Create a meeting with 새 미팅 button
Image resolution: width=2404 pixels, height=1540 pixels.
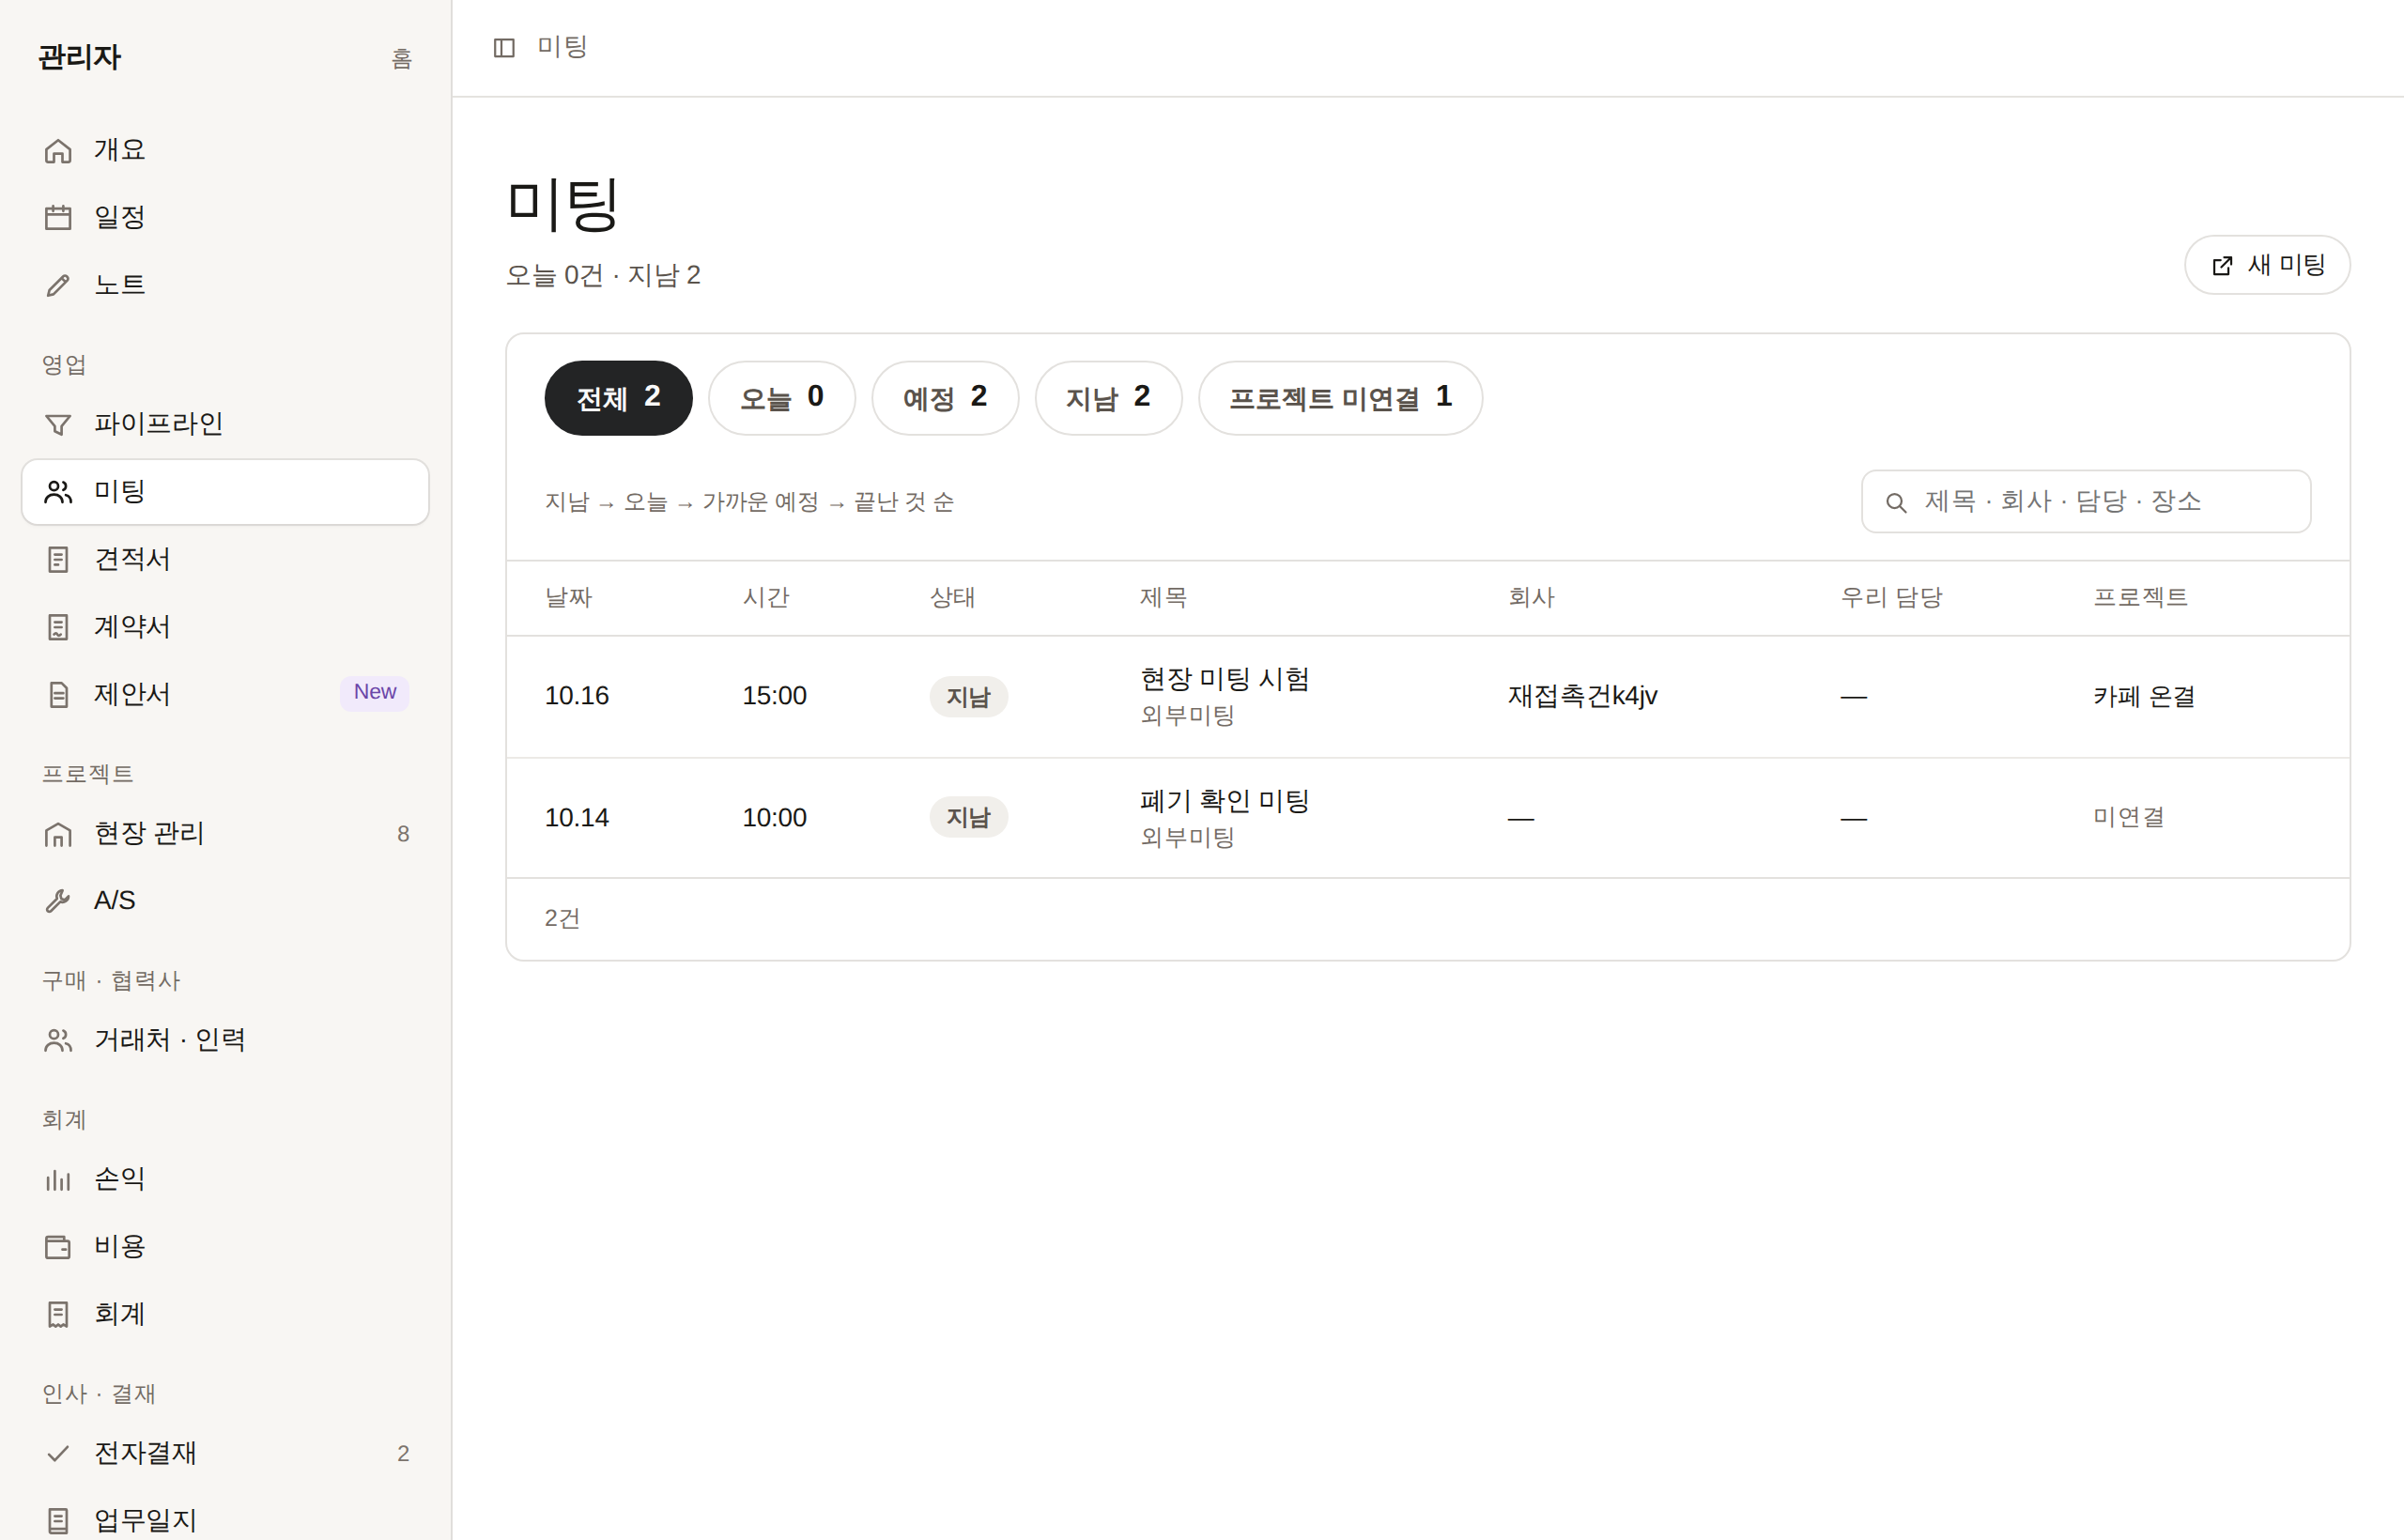tap(2266, 265)
